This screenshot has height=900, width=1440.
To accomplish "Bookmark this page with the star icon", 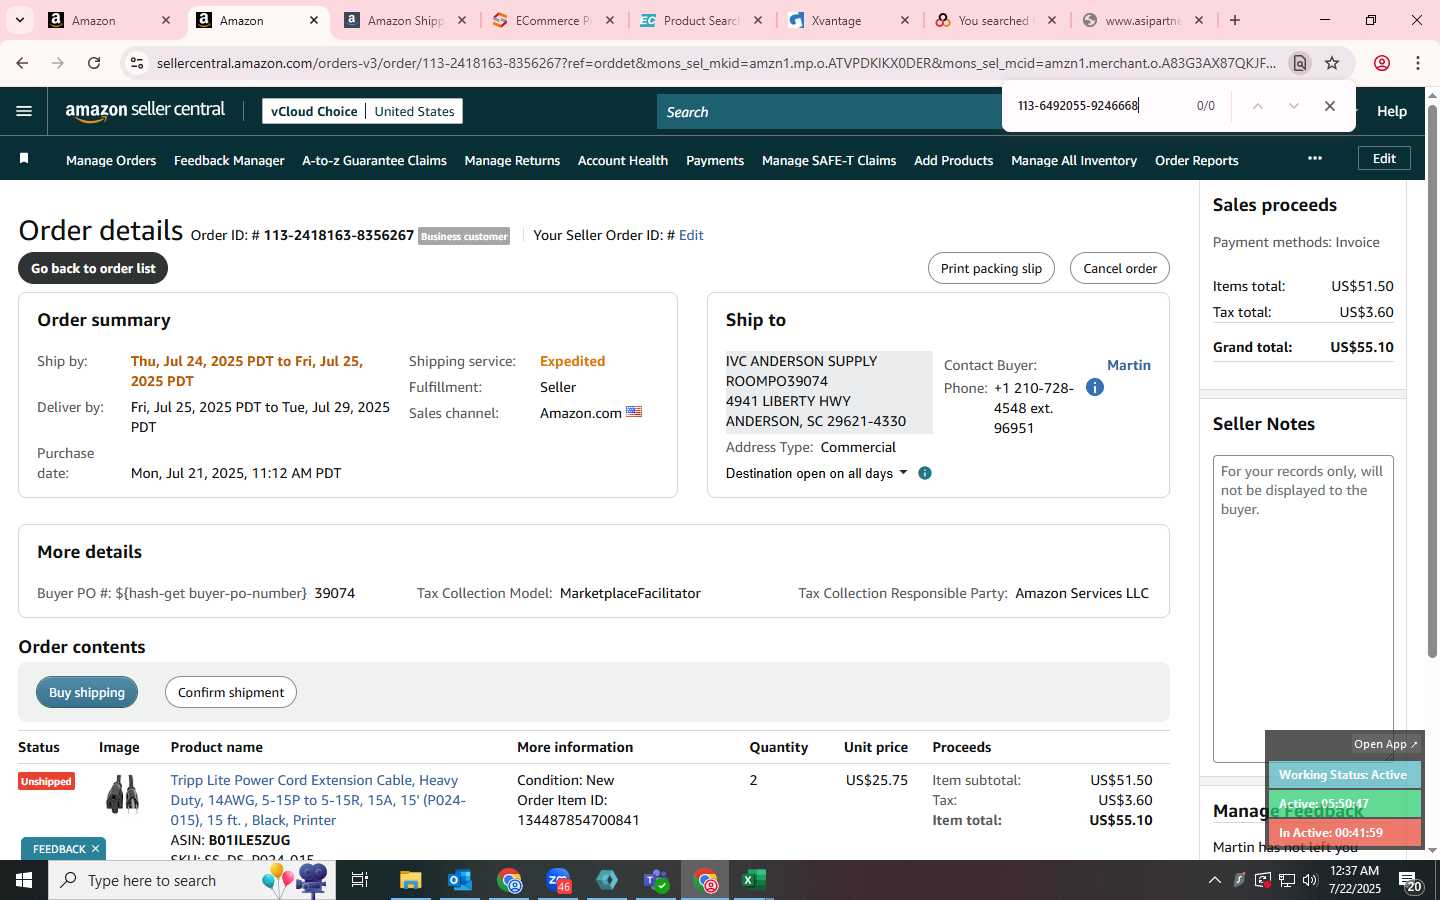I will [x=1332, y=63].
